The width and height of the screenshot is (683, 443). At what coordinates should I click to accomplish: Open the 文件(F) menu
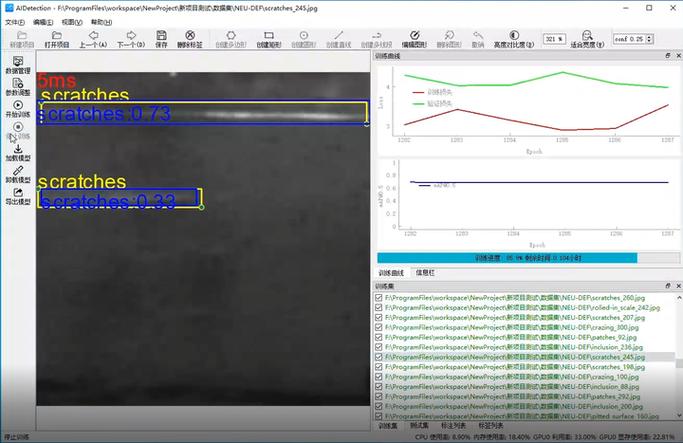[x=15, y=22]
